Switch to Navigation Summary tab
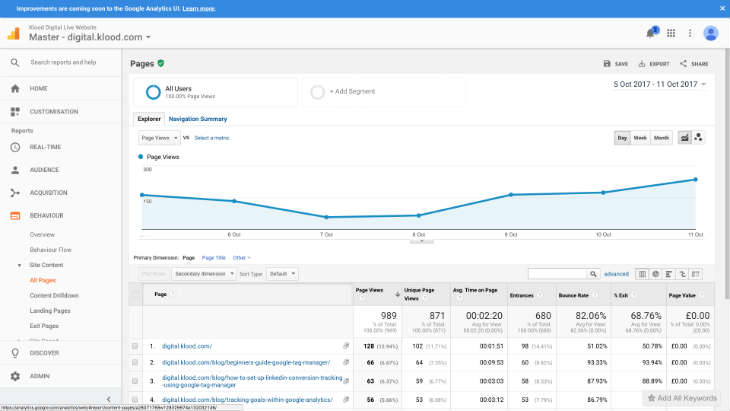The image size is (730, 411). tap(197, 119)
